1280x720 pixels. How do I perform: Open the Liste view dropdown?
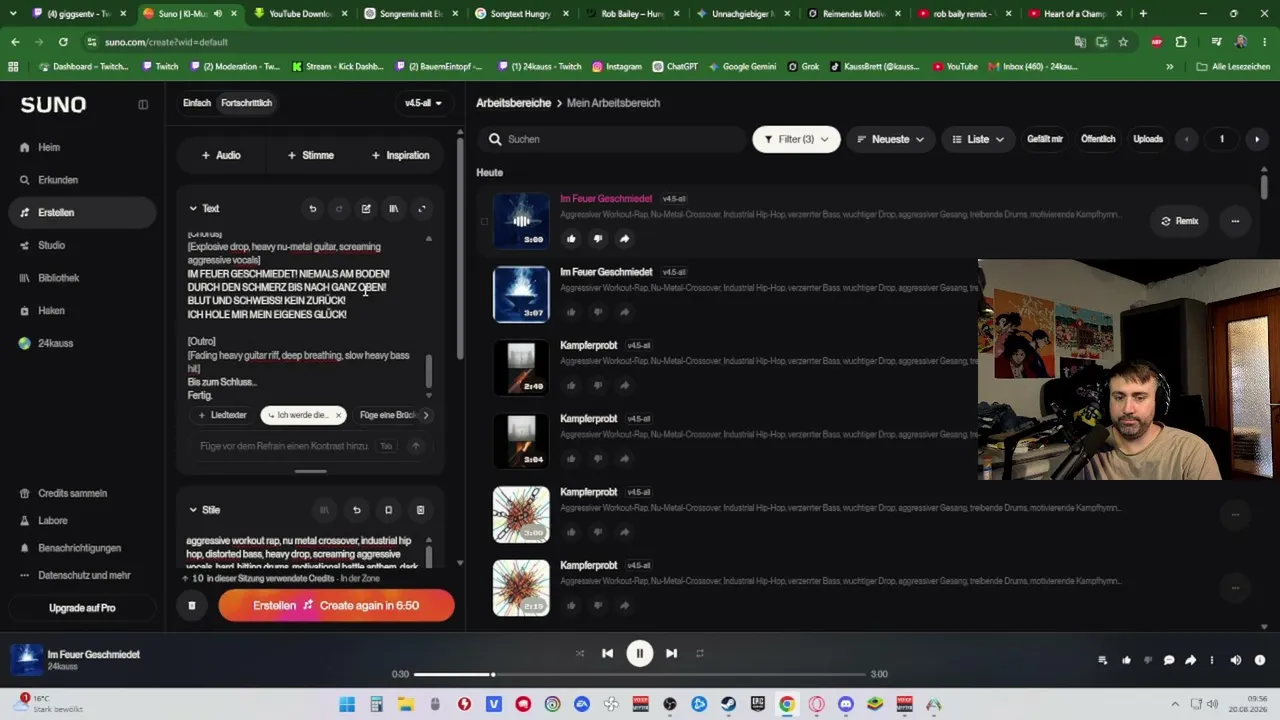point(978,139)
